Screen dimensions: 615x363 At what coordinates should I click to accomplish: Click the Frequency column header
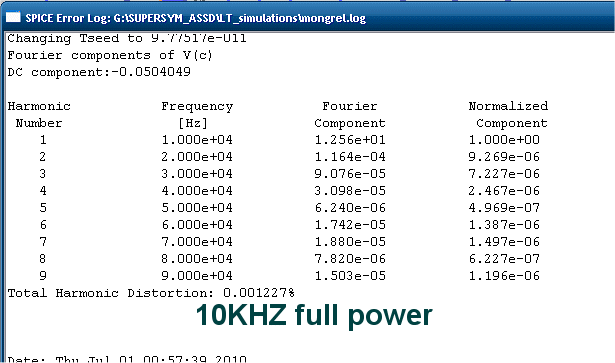197,114
